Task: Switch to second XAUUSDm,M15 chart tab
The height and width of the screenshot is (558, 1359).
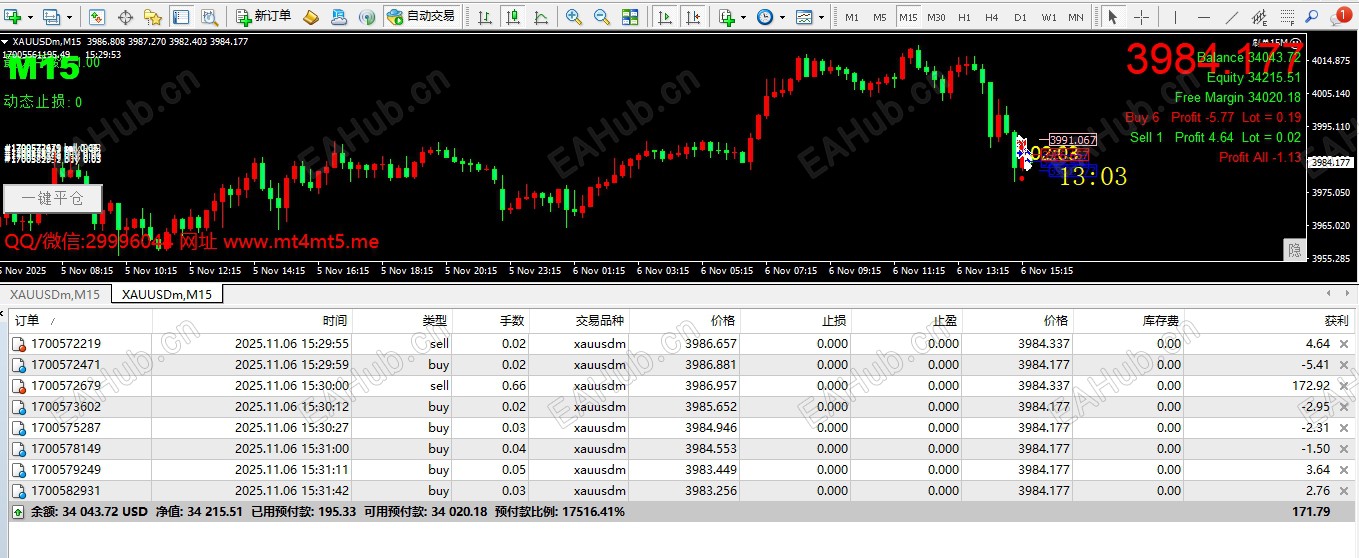Action: (166, 294)
